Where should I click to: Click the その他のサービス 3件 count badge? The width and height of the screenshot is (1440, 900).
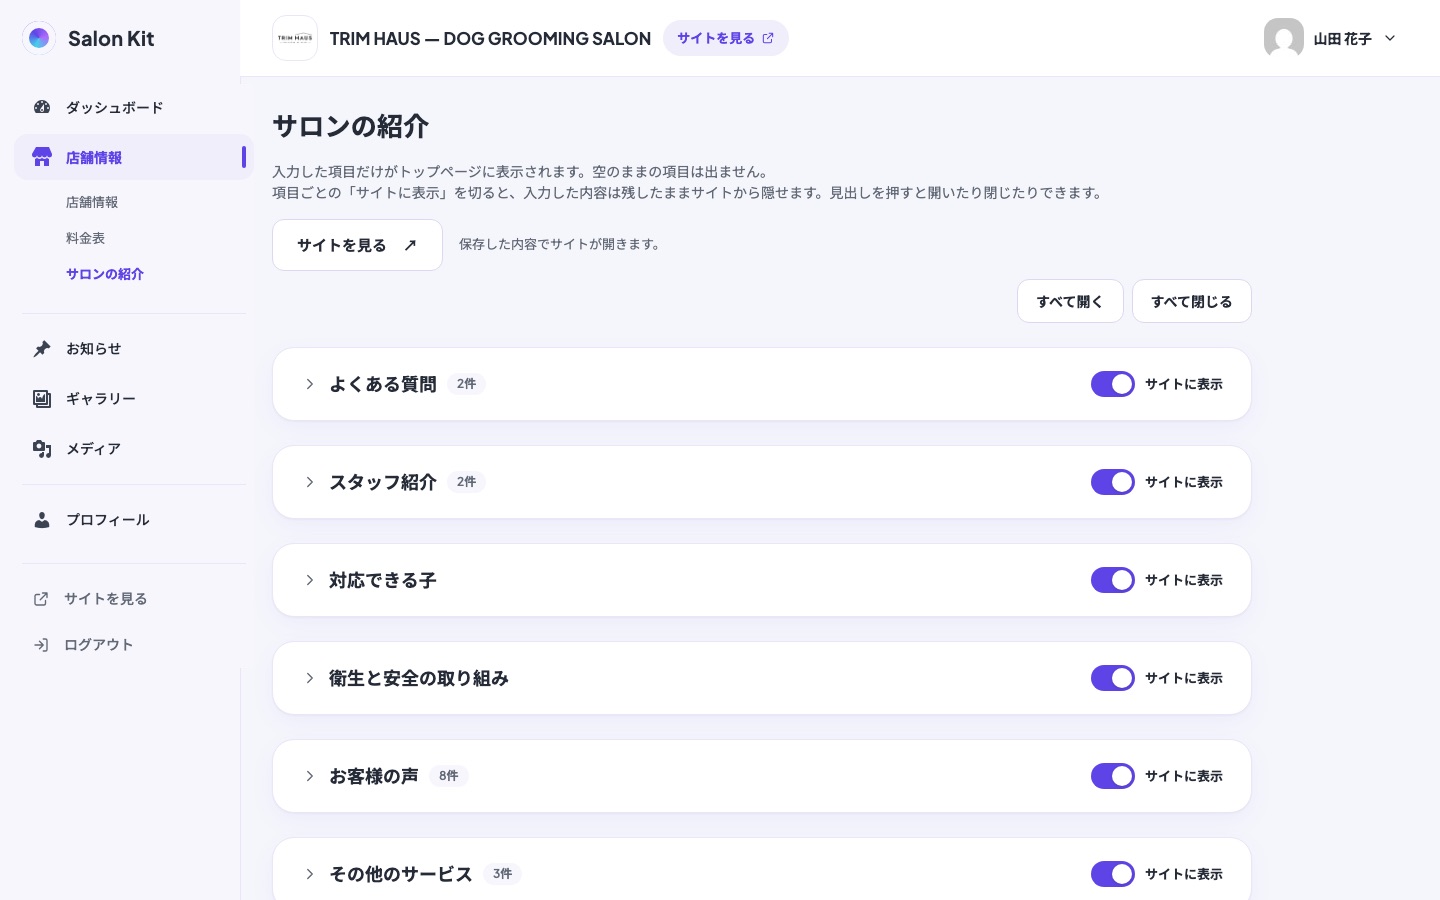pos(502,874)
